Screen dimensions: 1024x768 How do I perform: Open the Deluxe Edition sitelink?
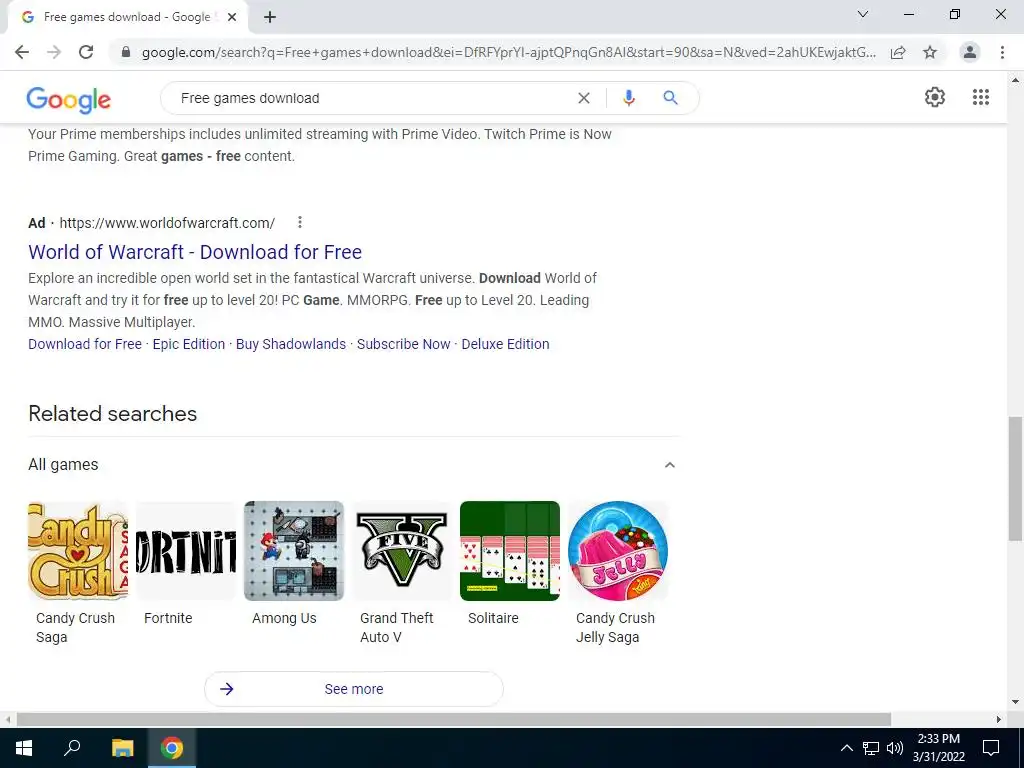(x=505, y=344)
